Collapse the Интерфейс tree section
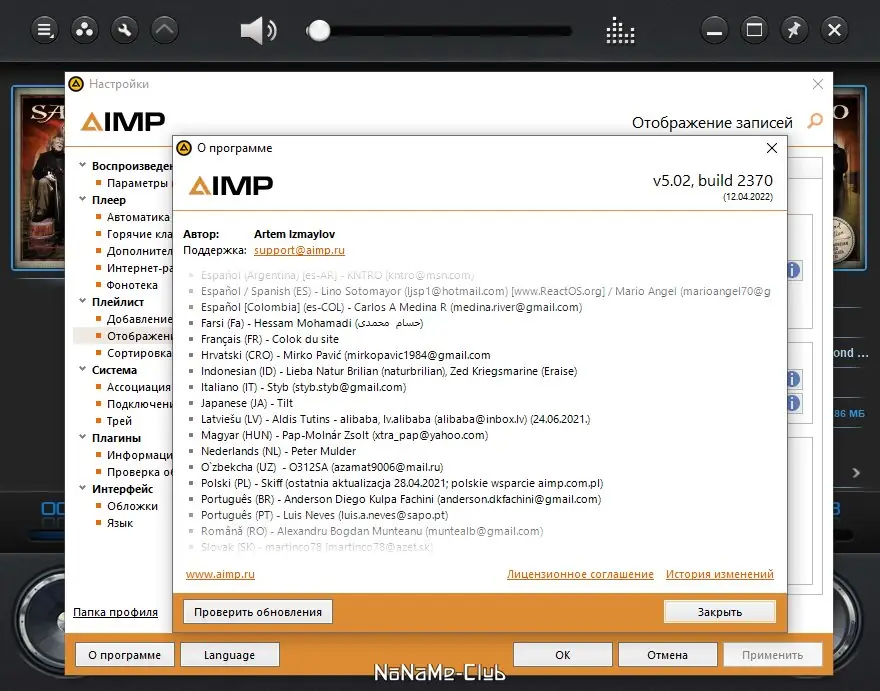 click(82, 488)
